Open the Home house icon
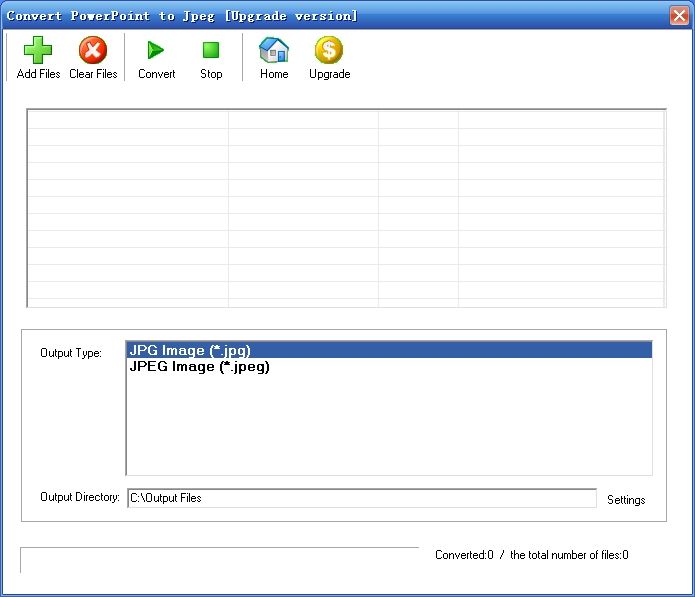 coord(274,51)
